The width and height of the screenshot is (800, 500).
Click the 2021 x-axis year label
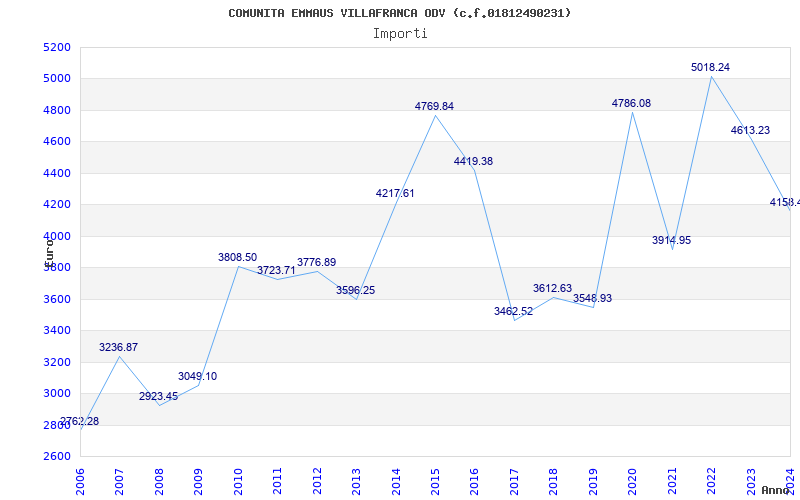coord(672,482)
